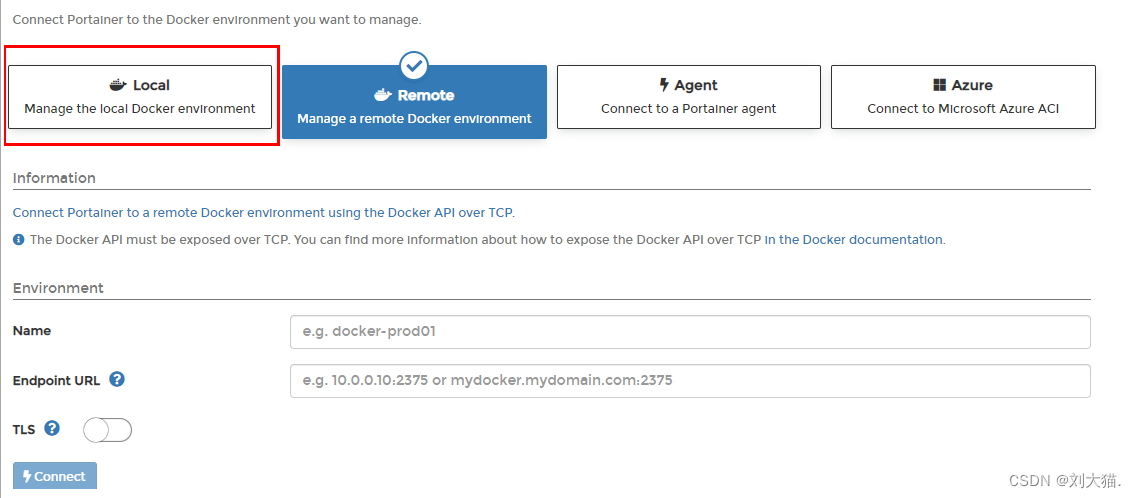Open the 'in the Docker documentation' link
Image resolution: width=1136 pixels, height=498 pixels.
click(x=854, y=239)
